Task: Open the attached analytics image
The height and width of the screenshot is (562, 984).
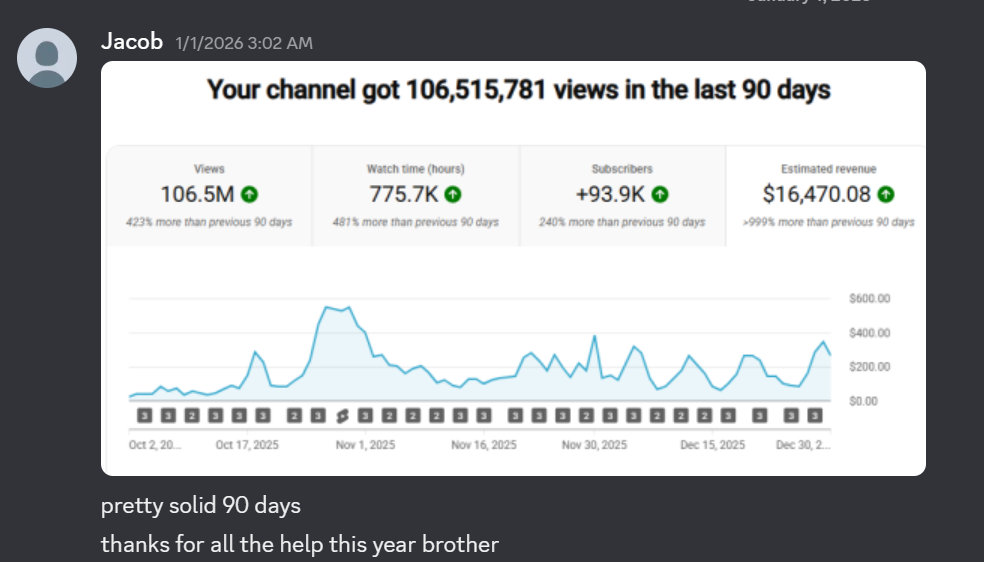Action: (x=513, y=268)
